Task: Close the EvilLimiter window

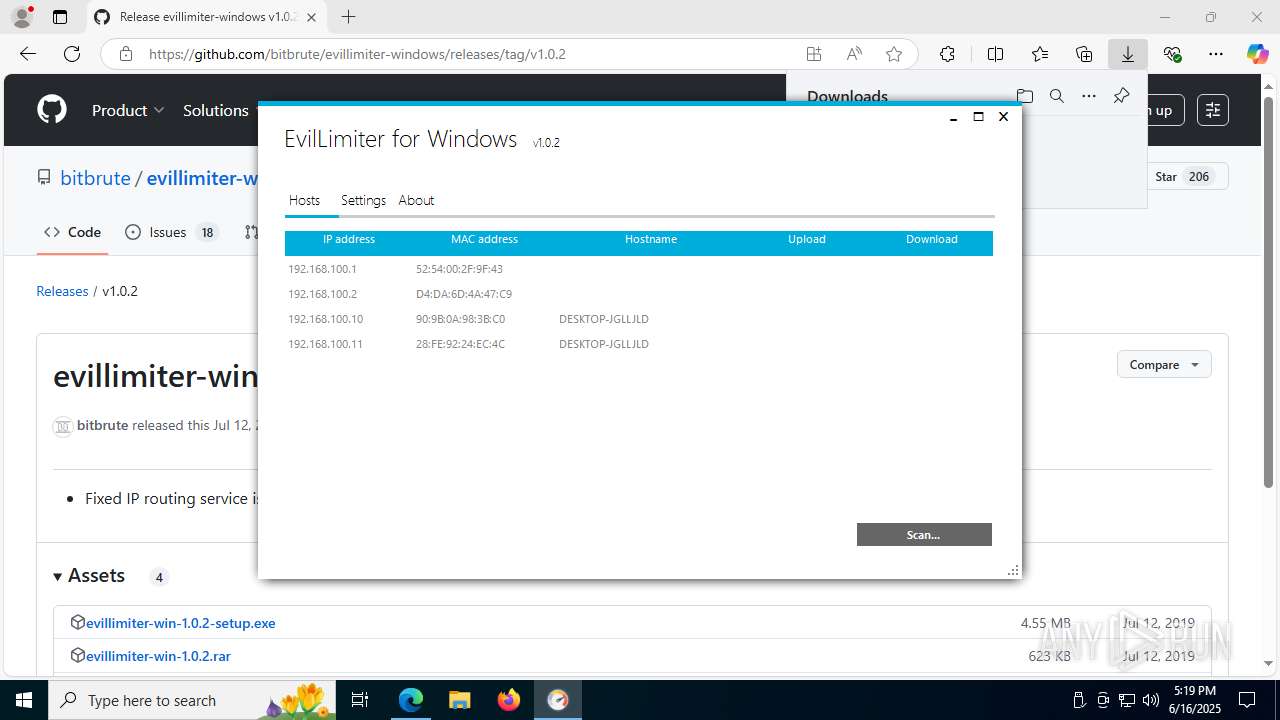Action: [1003, 117]
